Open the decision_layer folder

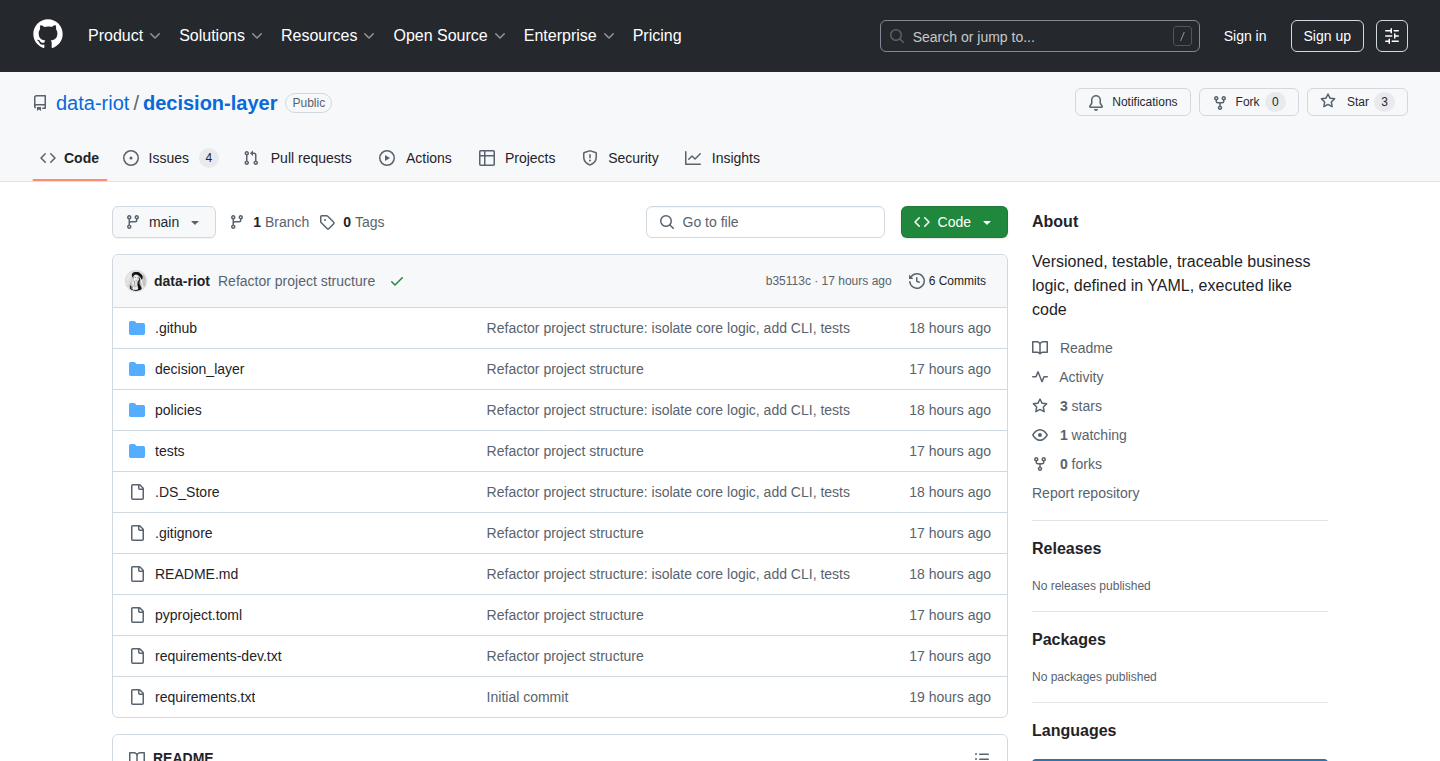point(200,369)
